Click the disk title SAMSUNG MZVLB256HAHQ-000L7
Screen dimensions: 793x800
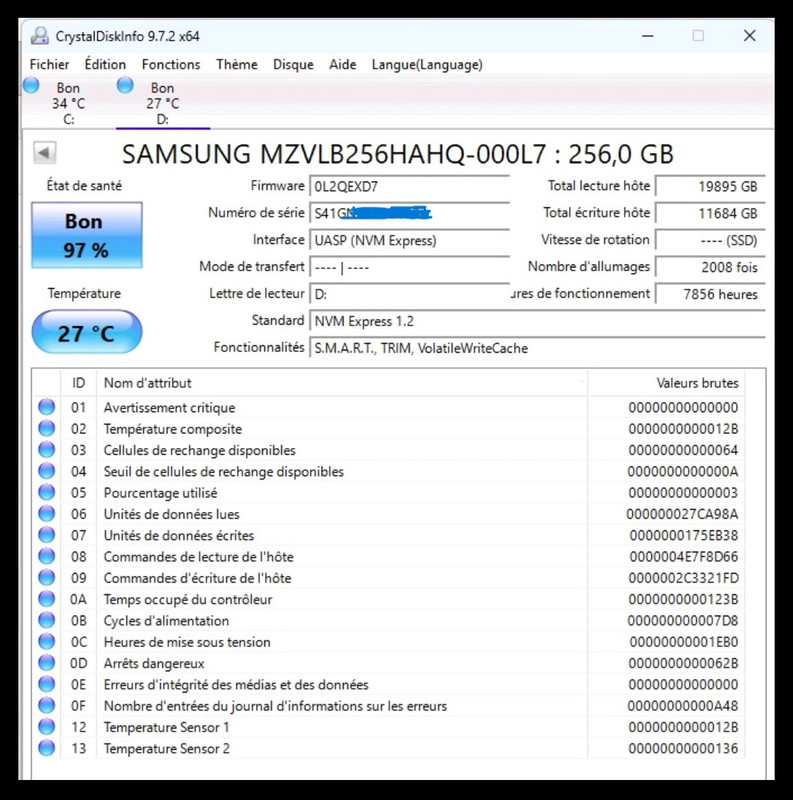(398, 154)
